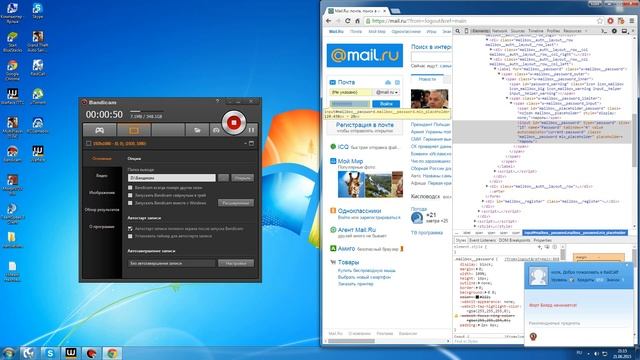Switch to Event Listeners pane in DevTools
The image size is (640, 360).
pyautogui.click(x=482, y=240)
